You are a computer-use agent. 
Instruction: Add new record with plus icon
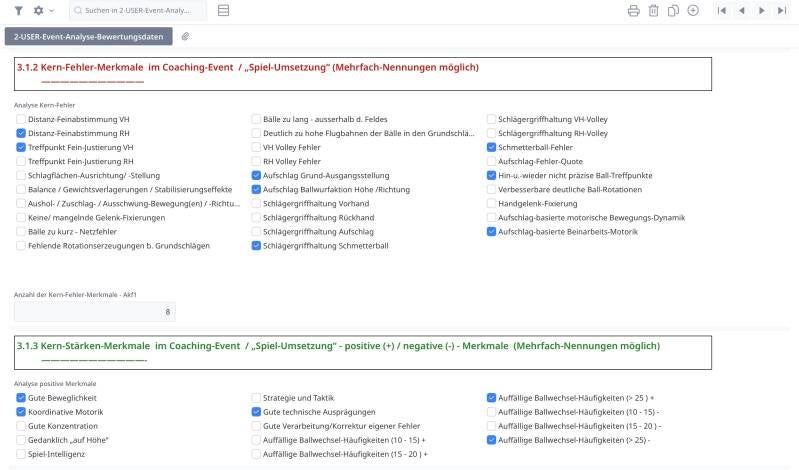tap(693, 10)
